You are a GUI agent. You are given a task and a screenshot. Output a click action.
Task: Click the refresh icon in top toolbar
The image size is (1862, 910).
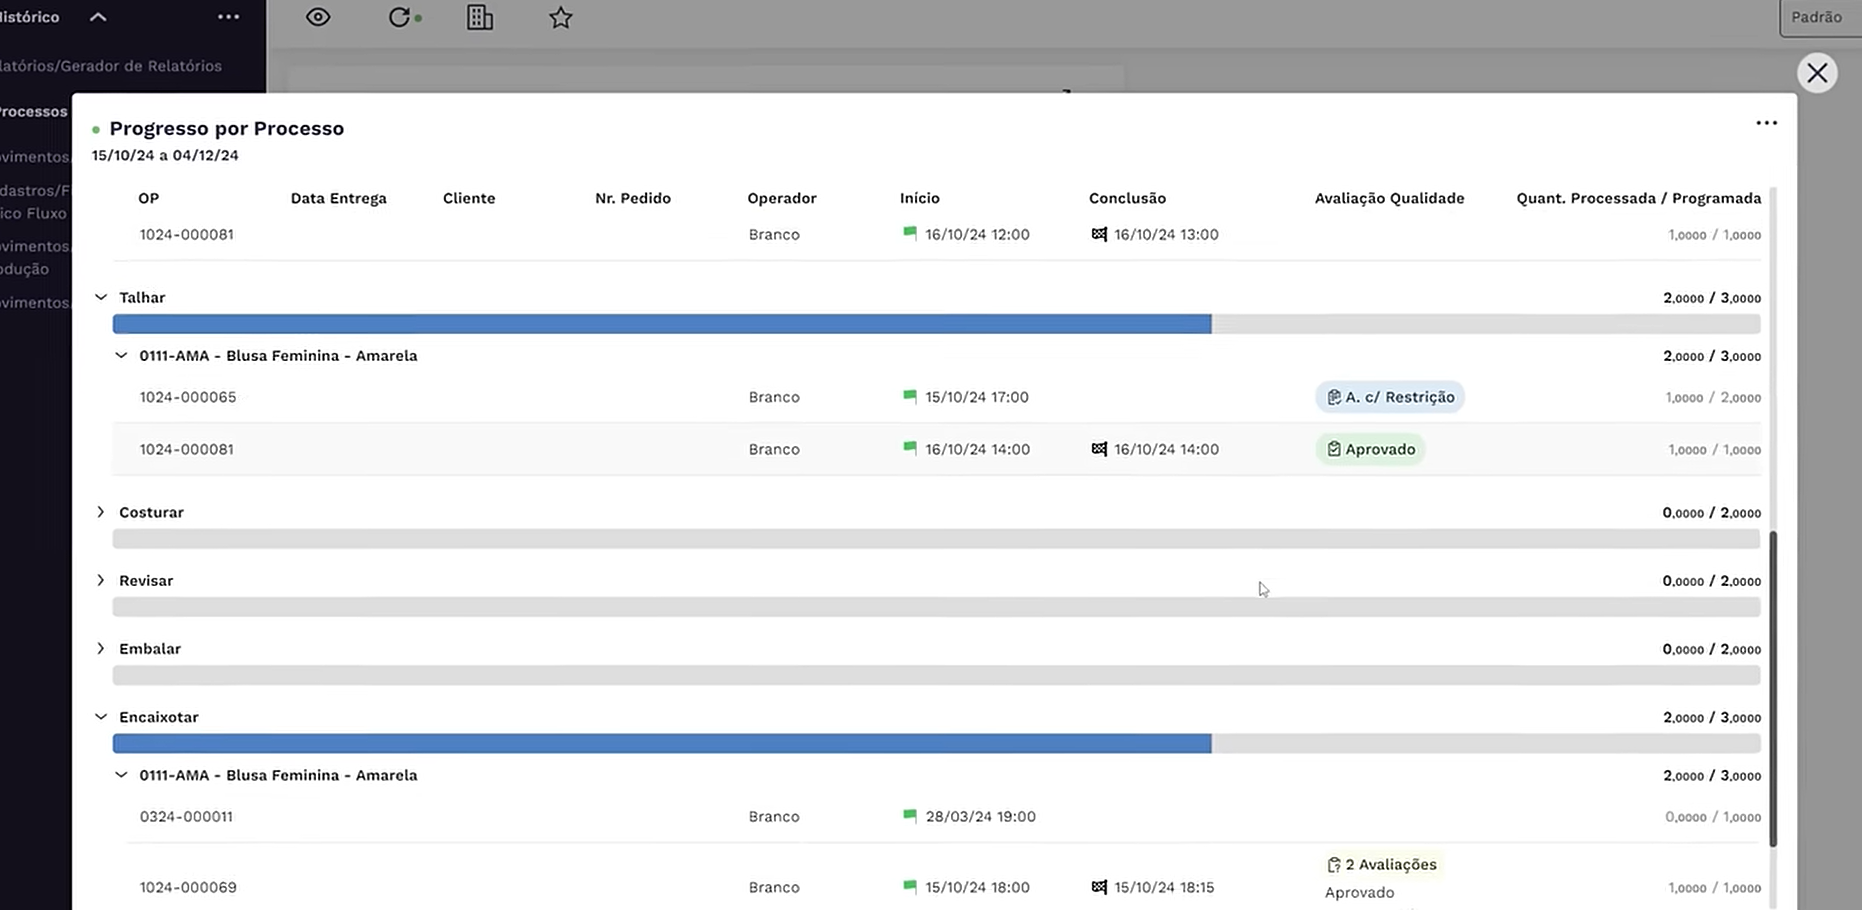point(400,17)
